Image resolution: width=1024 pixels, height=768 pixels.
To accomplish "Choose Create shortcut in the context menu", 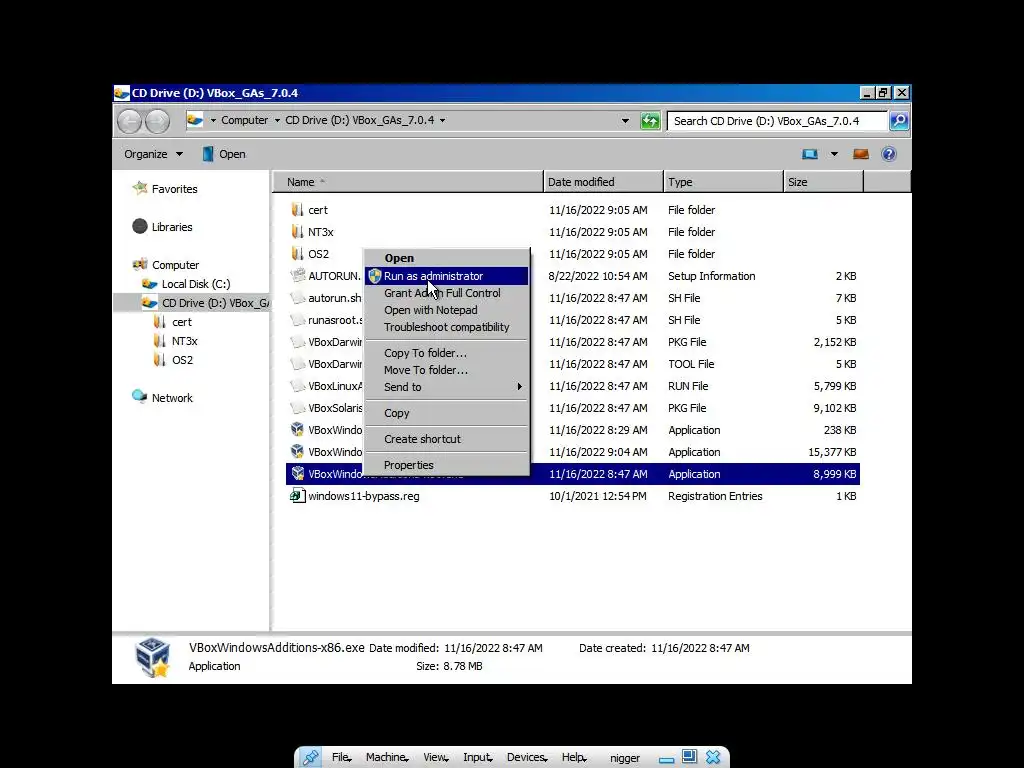I will coord(447,439).
